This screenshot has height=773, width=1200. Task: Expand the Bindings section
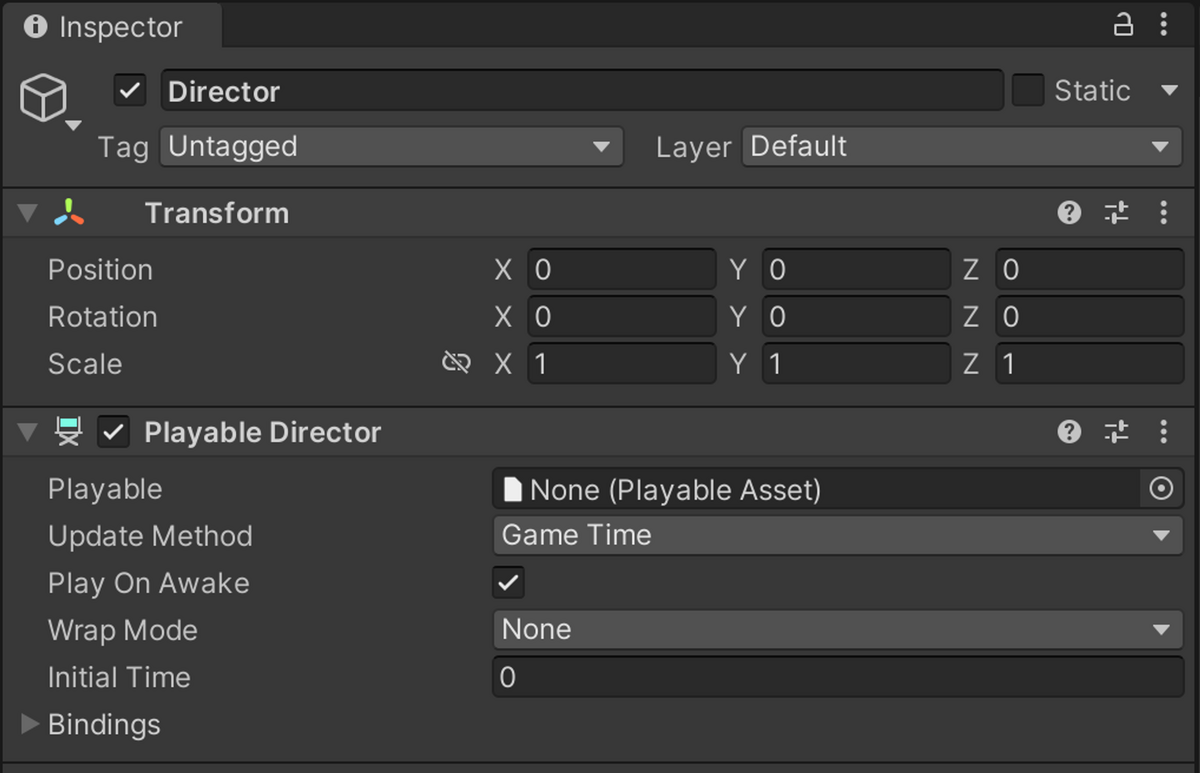pyautogui.click(x=28, y=724)
